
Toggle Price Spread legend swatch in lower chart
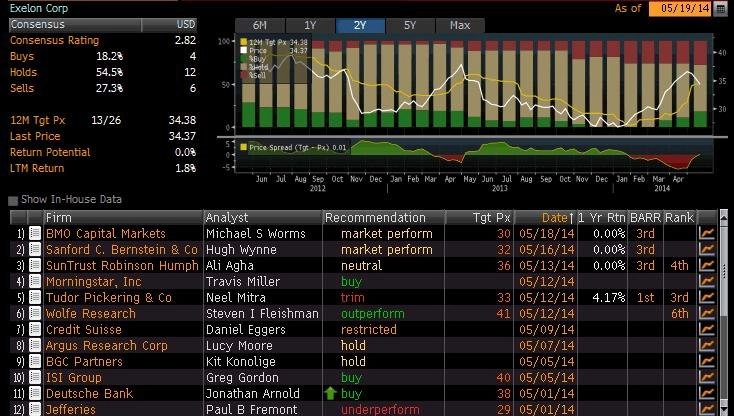tap(243, 147)
